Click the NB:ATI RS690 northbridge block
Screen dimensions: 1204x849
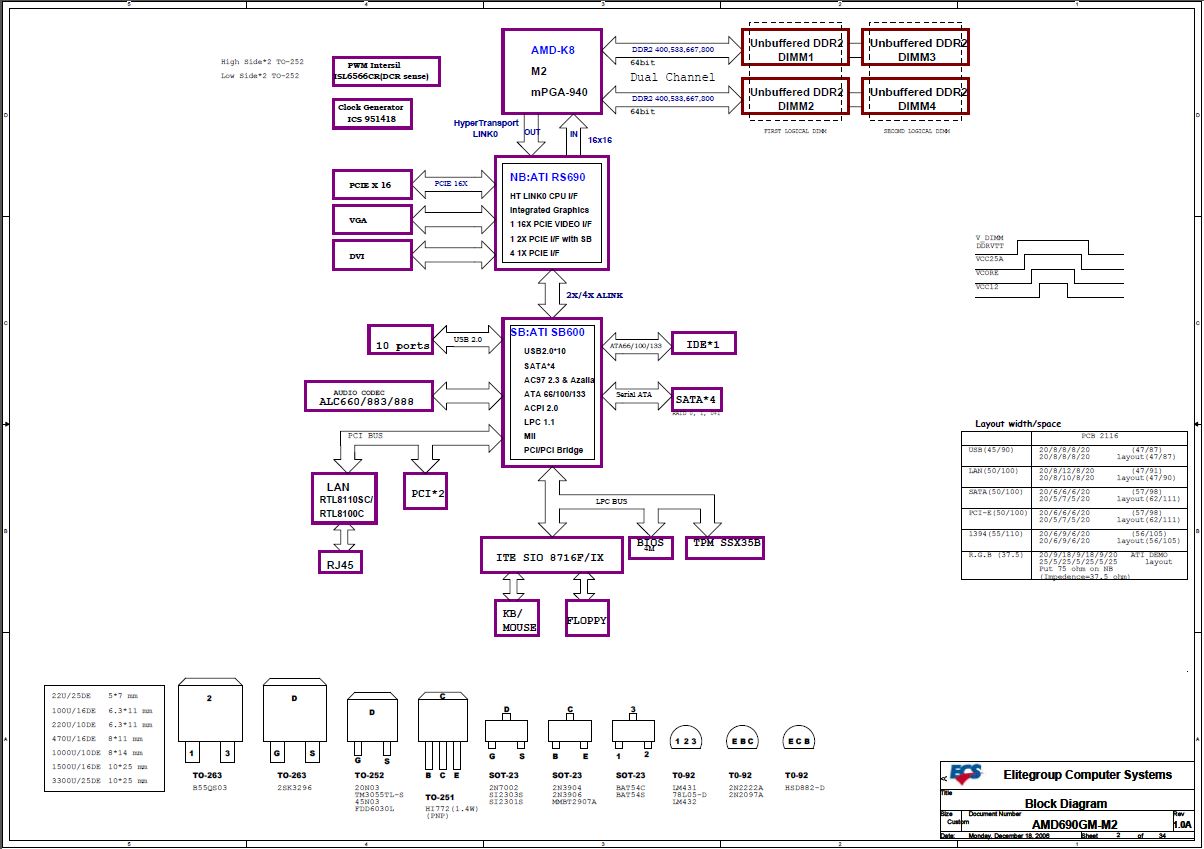pos(552,211)
